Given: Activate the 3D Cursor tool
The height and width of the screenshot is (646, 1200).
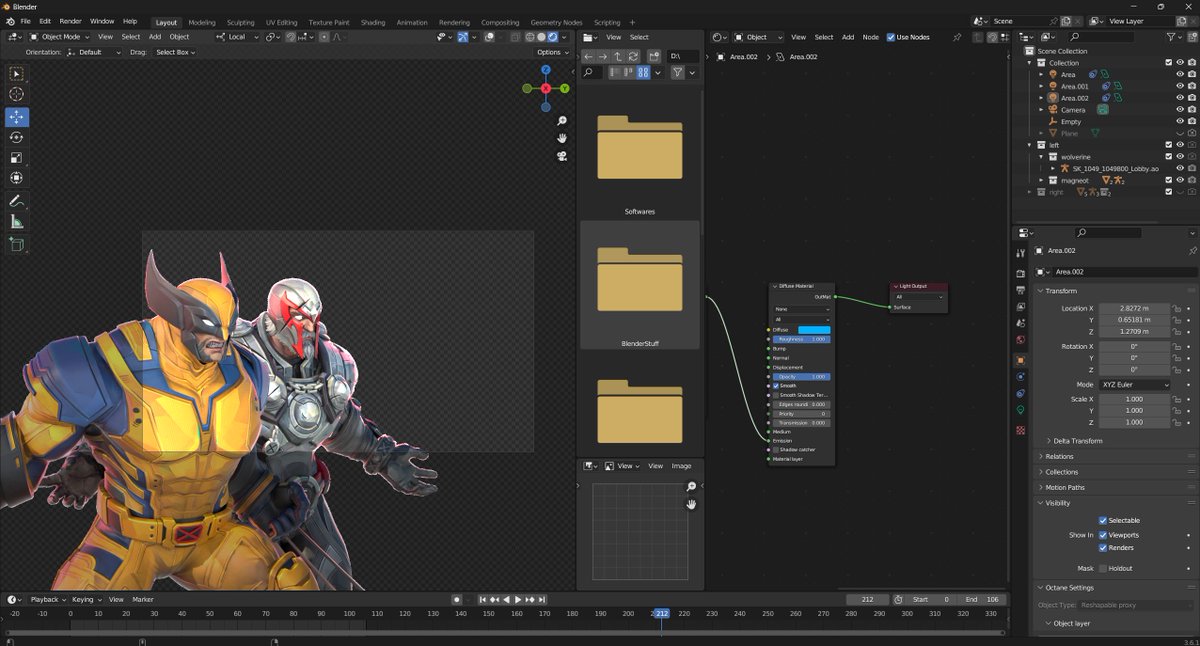Looking at the screenshot, I should 17,94.
